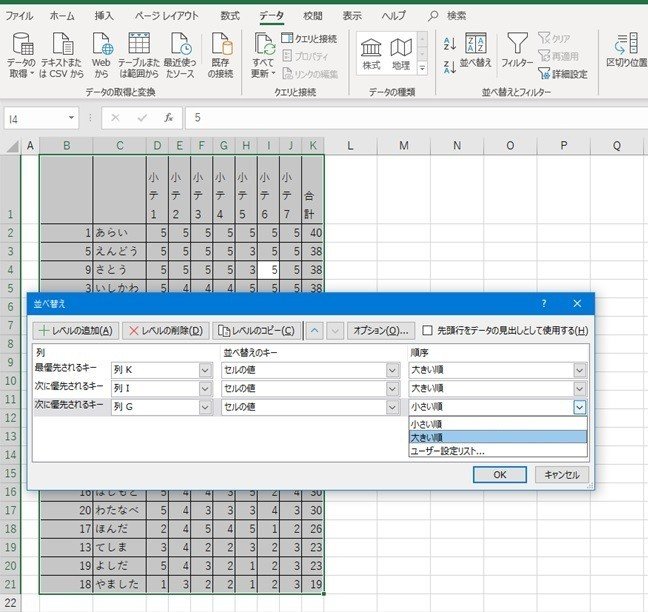Toggle 'use first row as headers' checkbox
Viewport: 648px width, 612px height.
coord(428,331)
